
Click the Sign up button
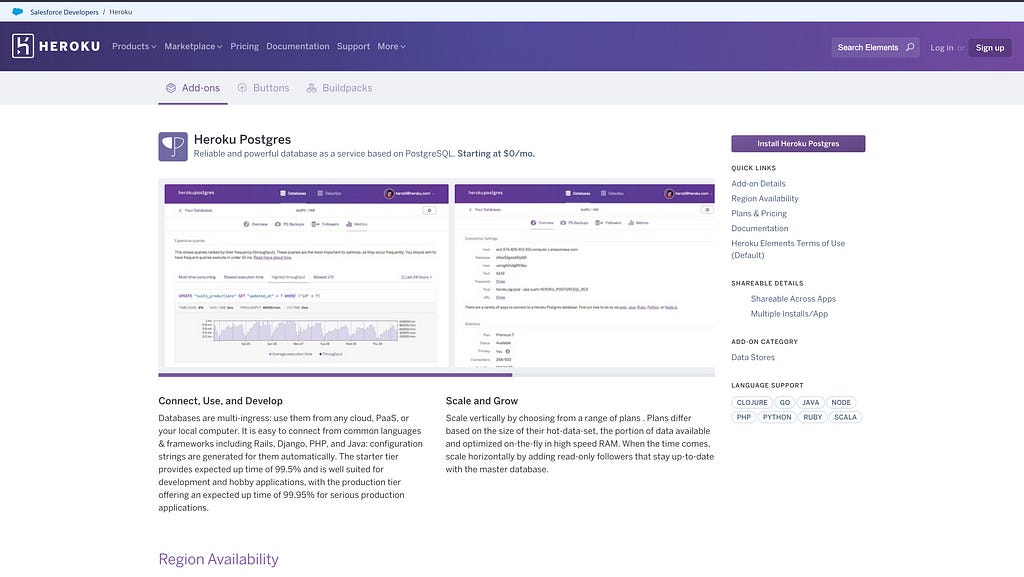click(989, 48)
